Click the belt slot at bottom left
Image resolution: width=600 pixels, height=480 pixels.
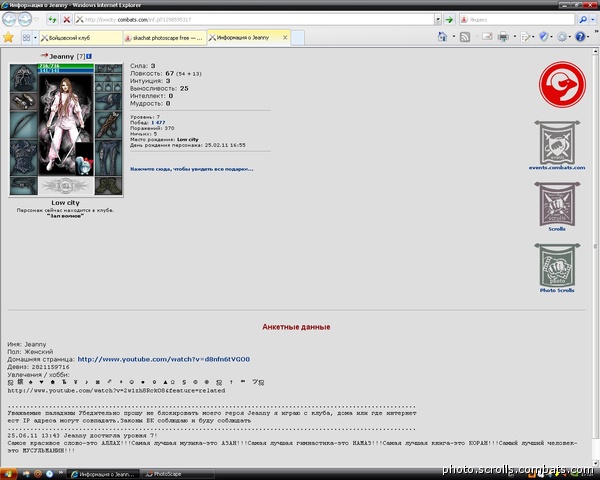23,186
